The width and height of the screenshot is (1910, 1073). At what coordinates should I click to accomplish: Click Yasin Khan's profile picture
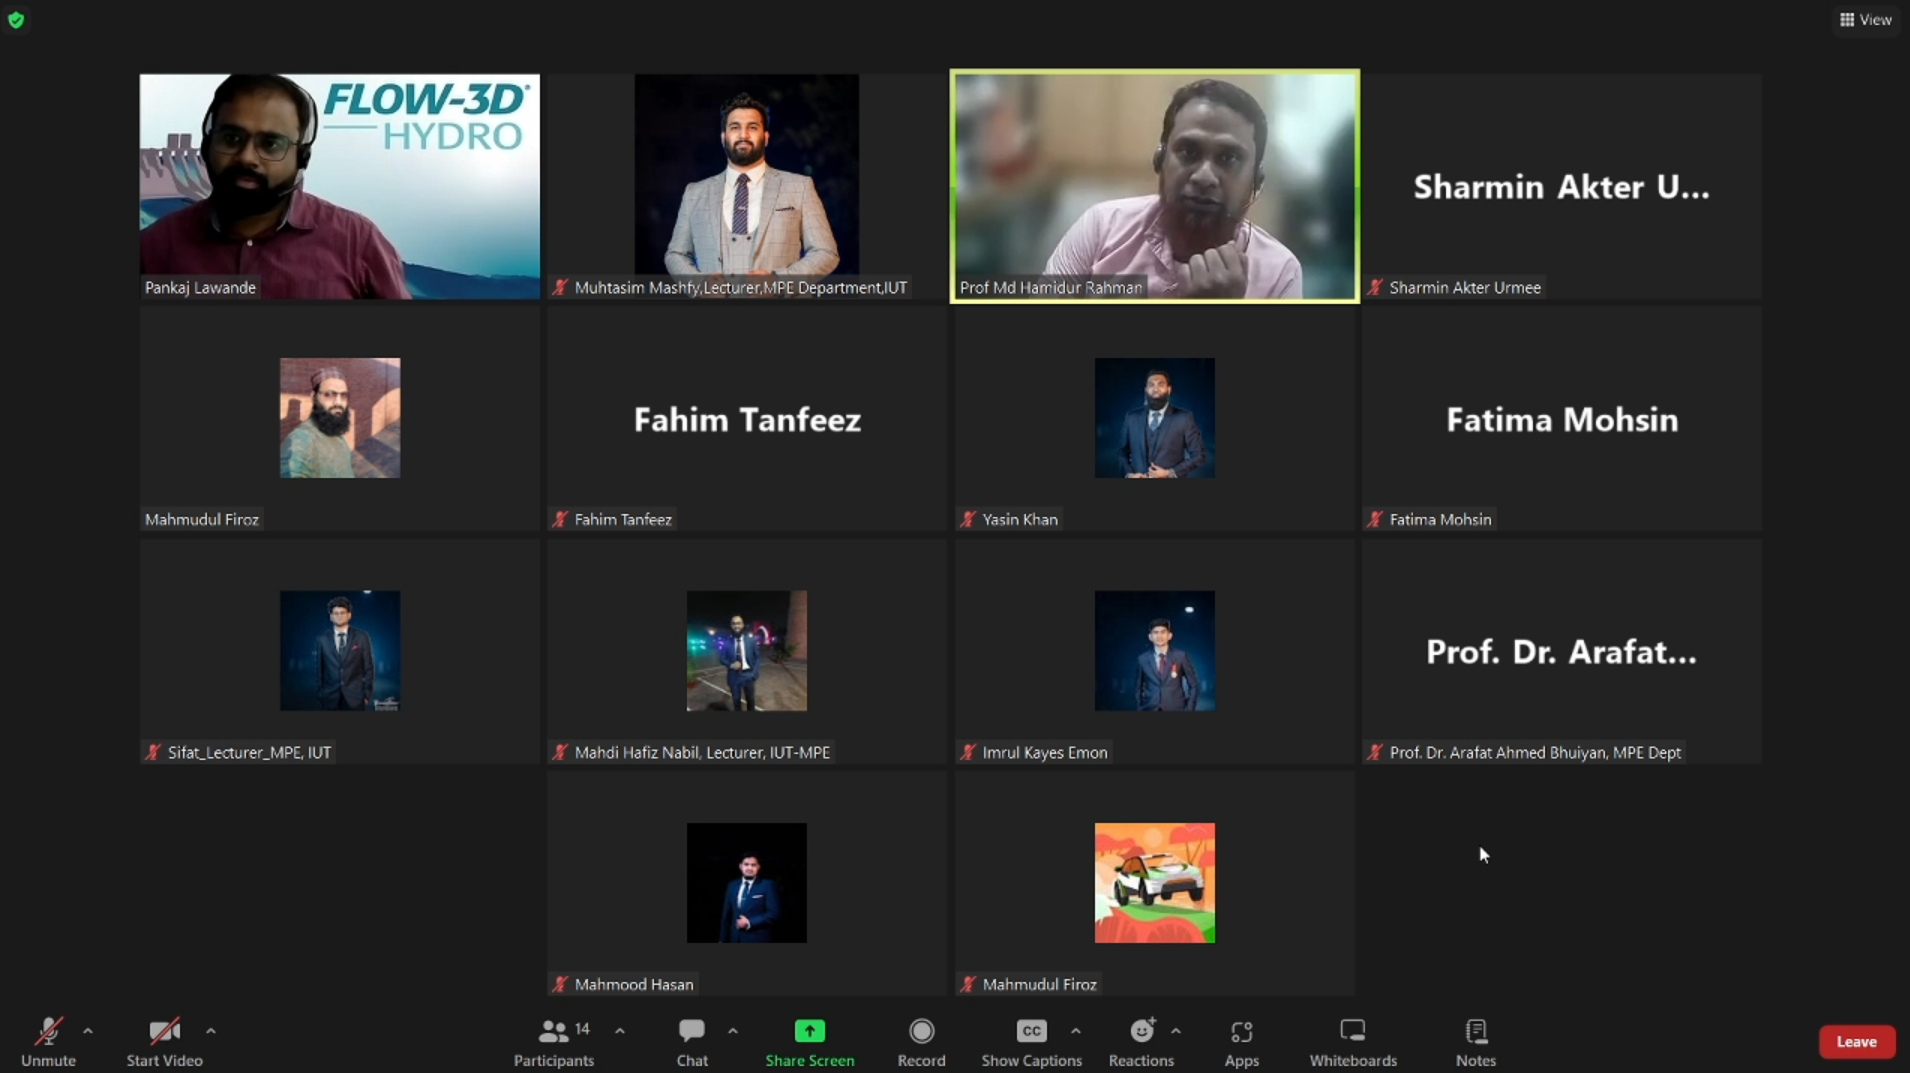pos(1154,417)
